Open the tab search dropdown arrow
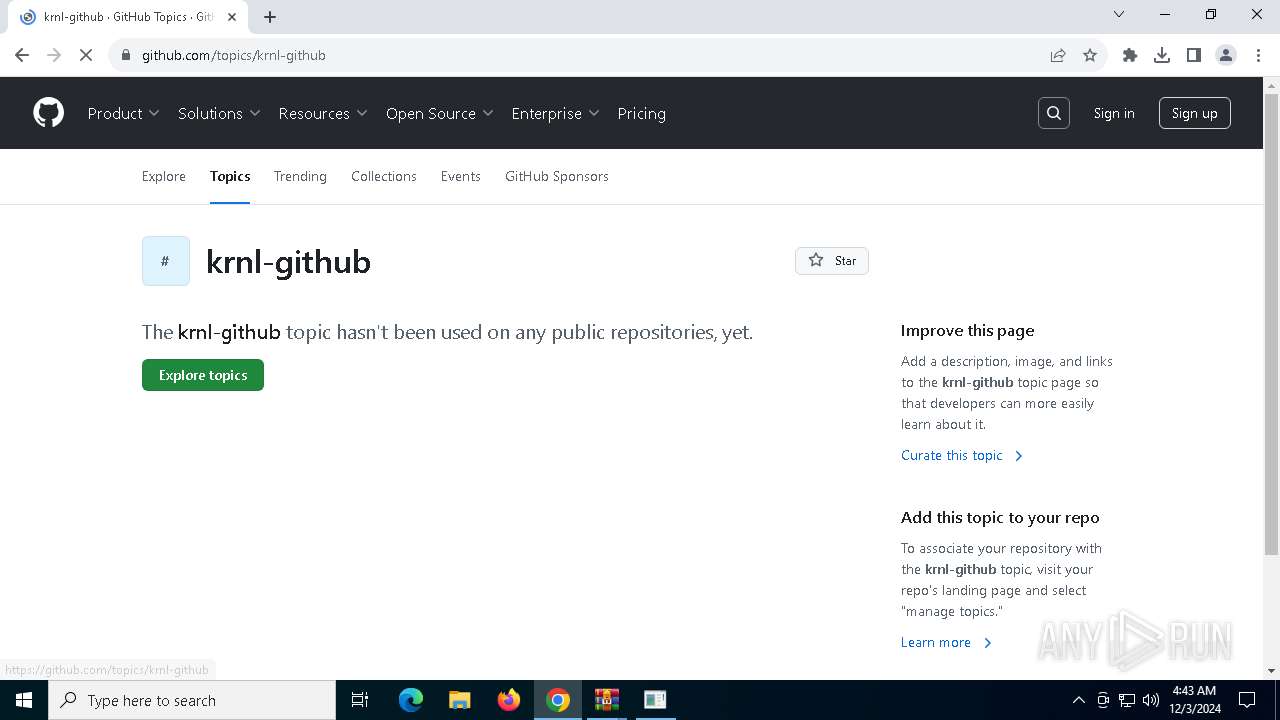 click(x=1119, y=14)
